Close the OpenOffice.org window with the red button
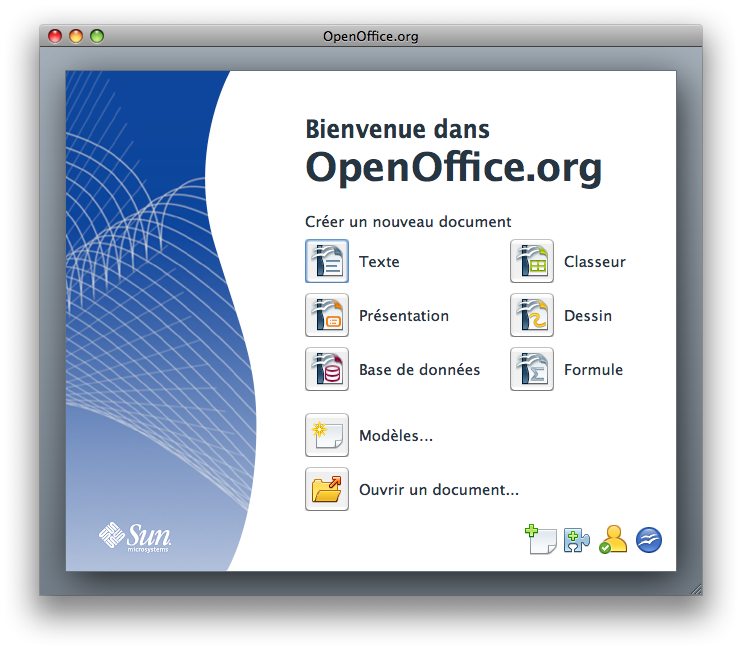This screenshot has height=650, width=742. 55,36
